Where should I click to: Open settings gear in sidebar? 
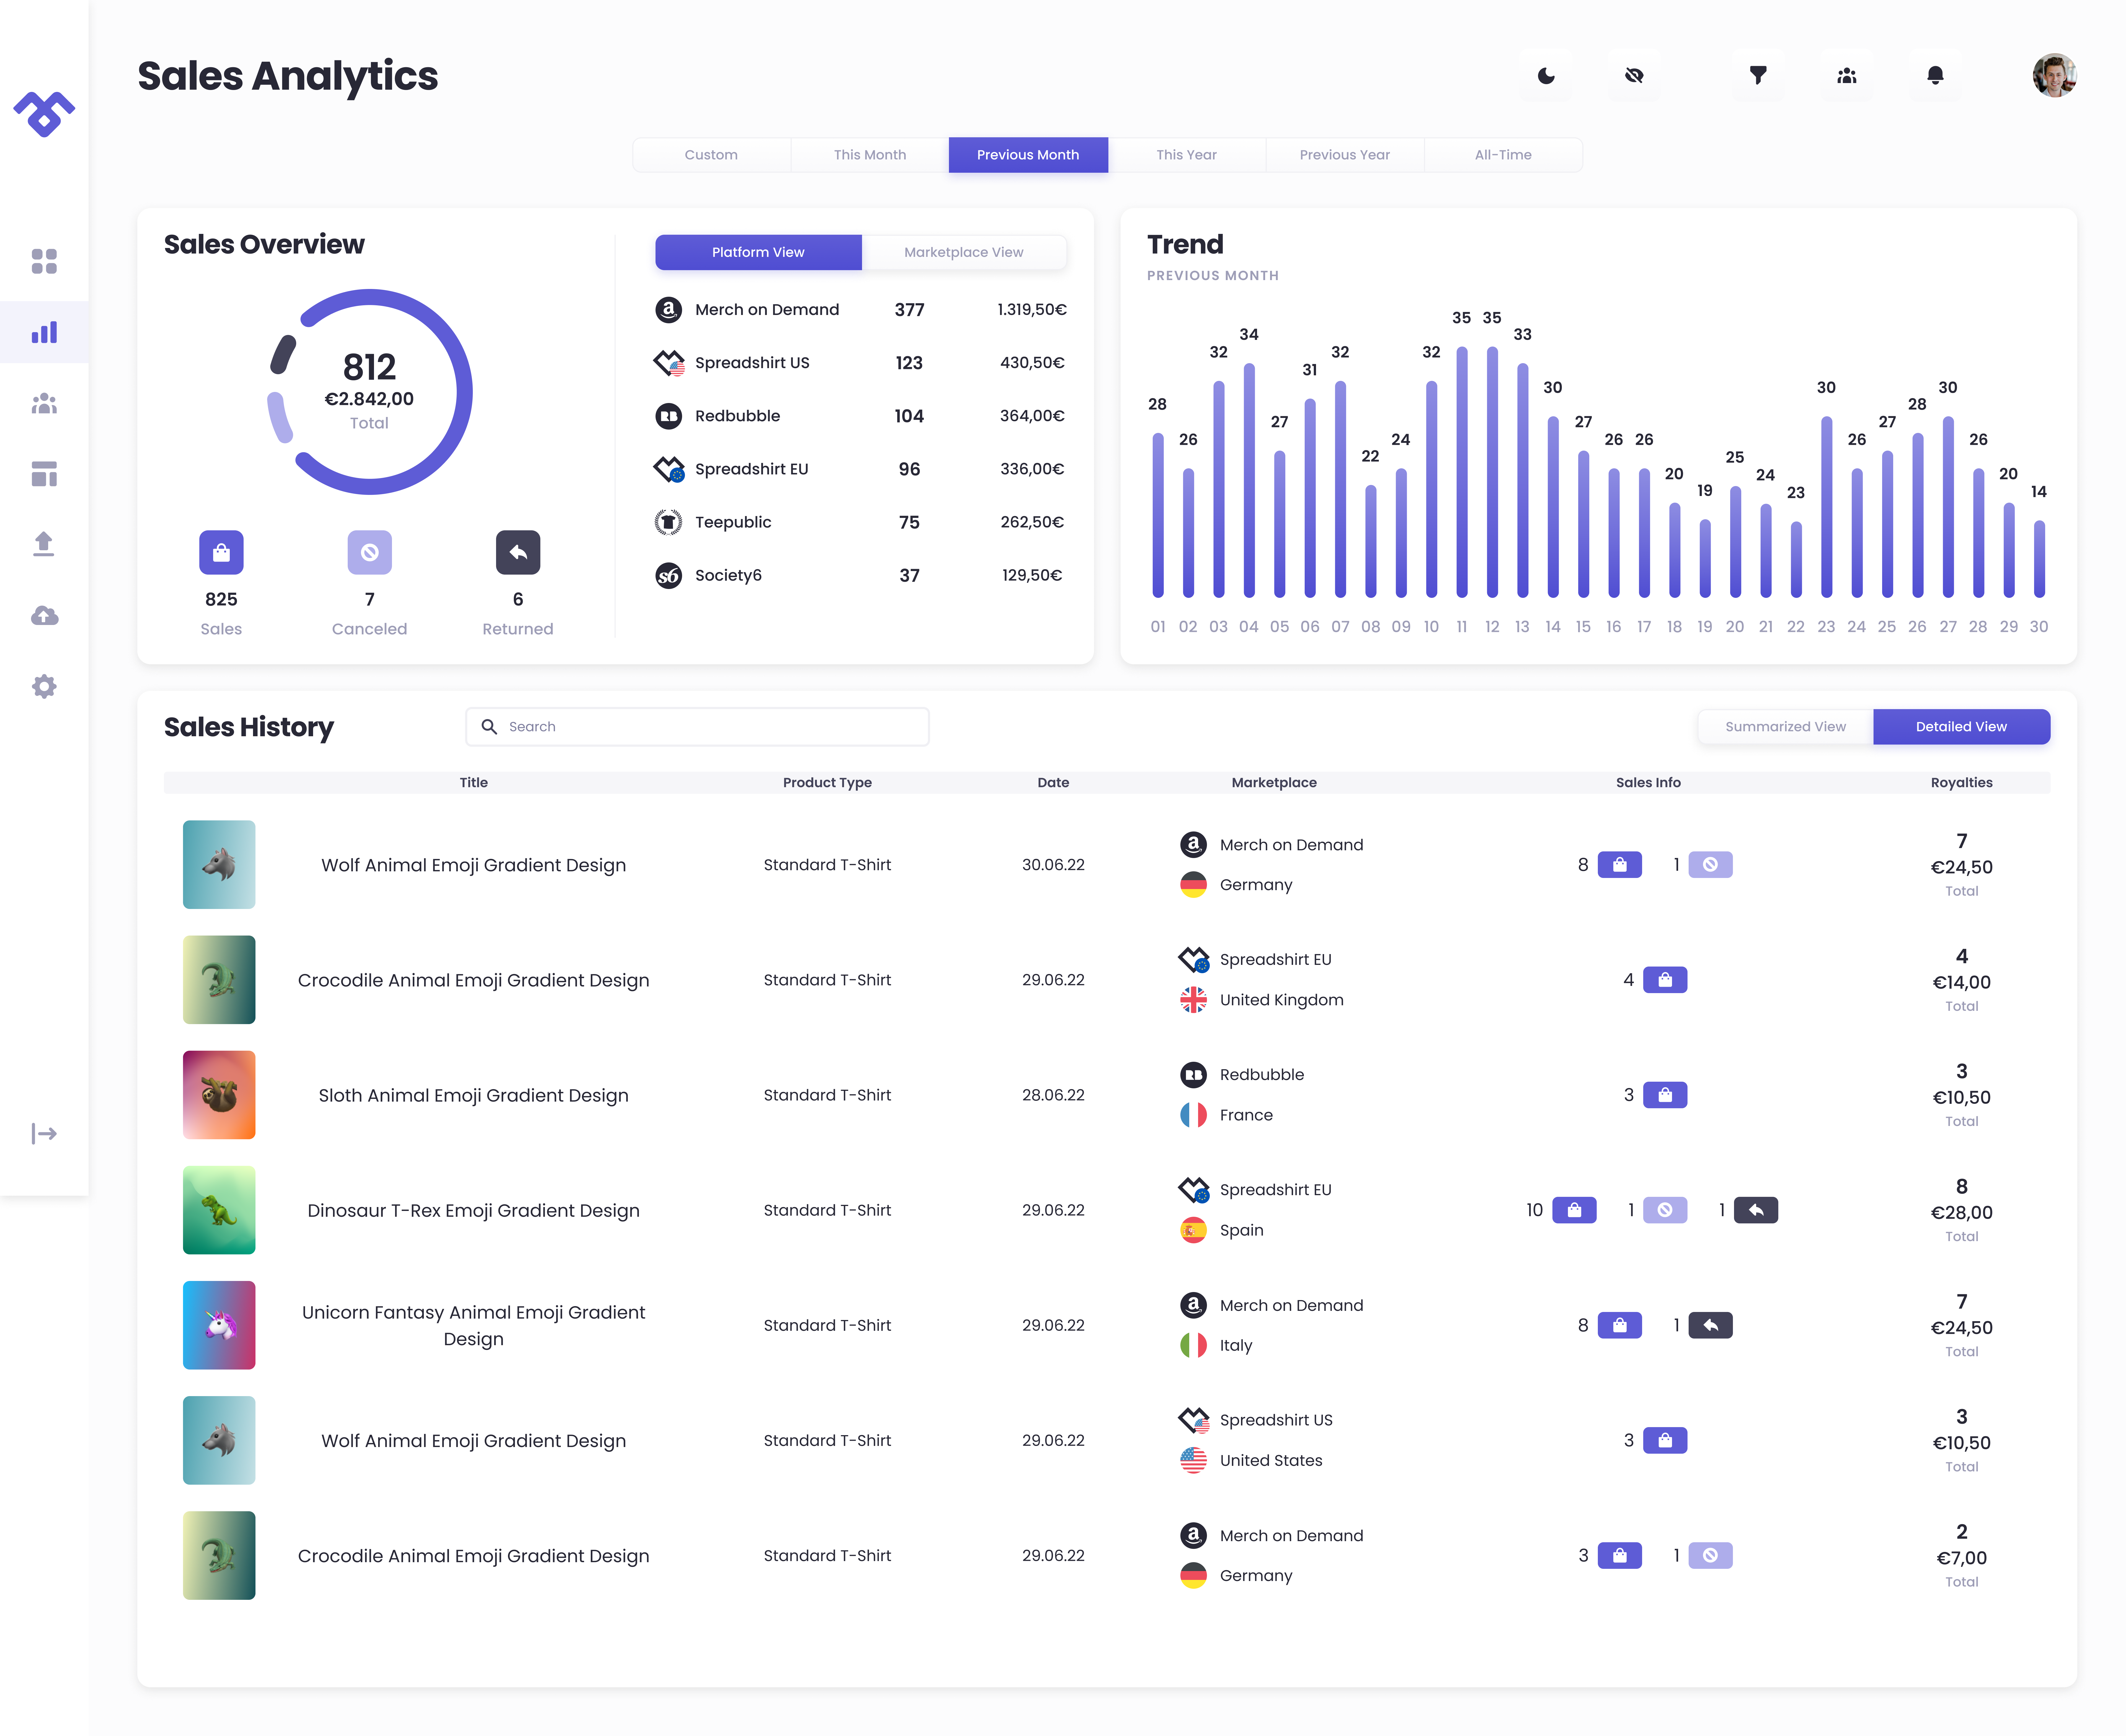click(44, 686)
